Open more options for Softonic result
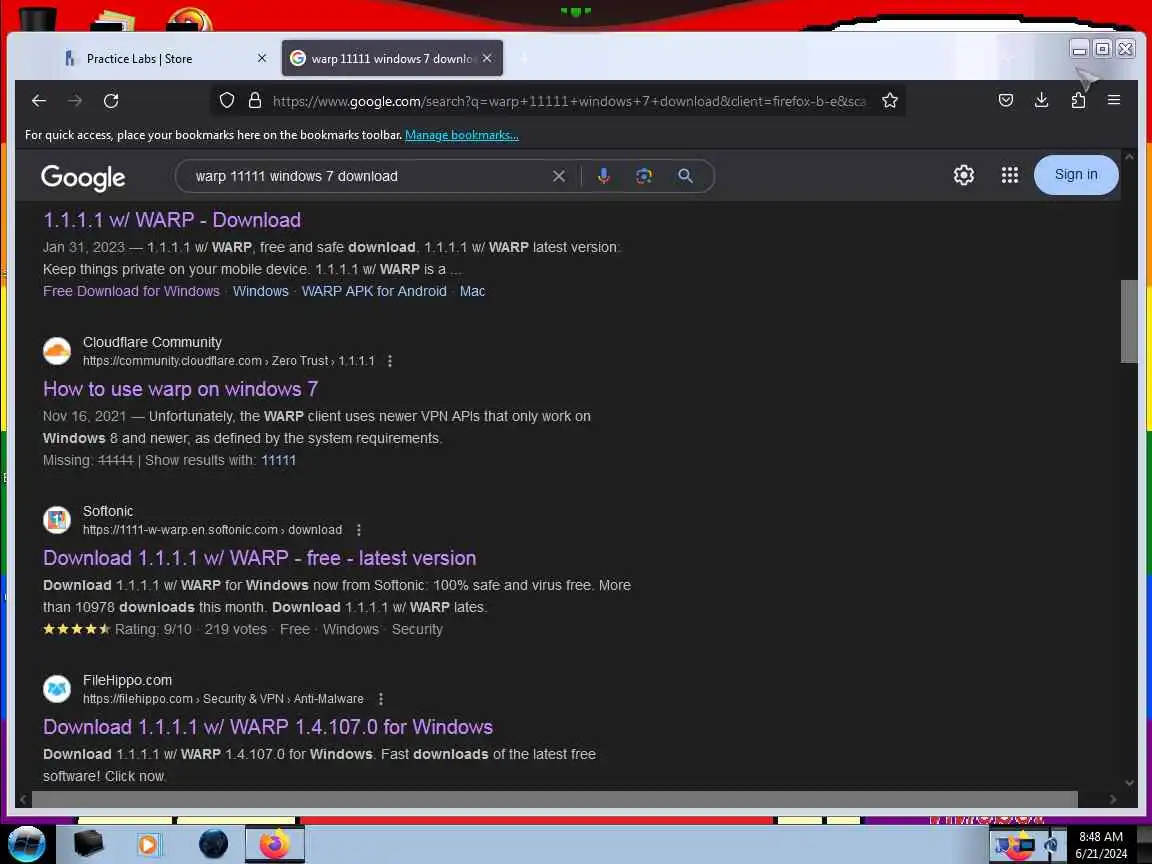1152x864 pixels. tap(359, 530)
